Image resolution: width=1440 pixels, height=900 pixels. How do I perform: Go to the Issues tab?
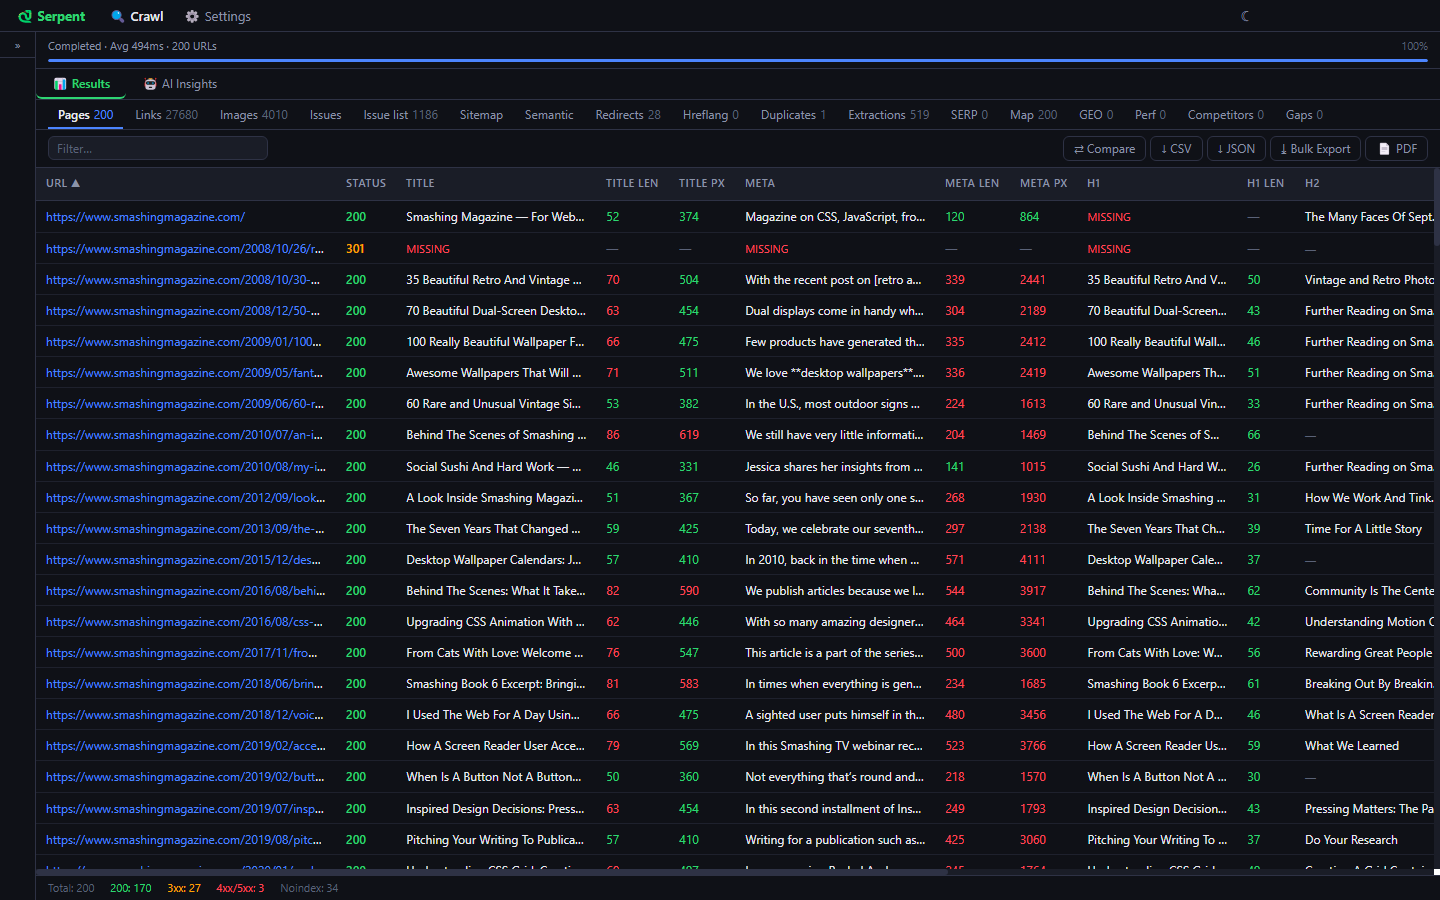tap(325, 115)
